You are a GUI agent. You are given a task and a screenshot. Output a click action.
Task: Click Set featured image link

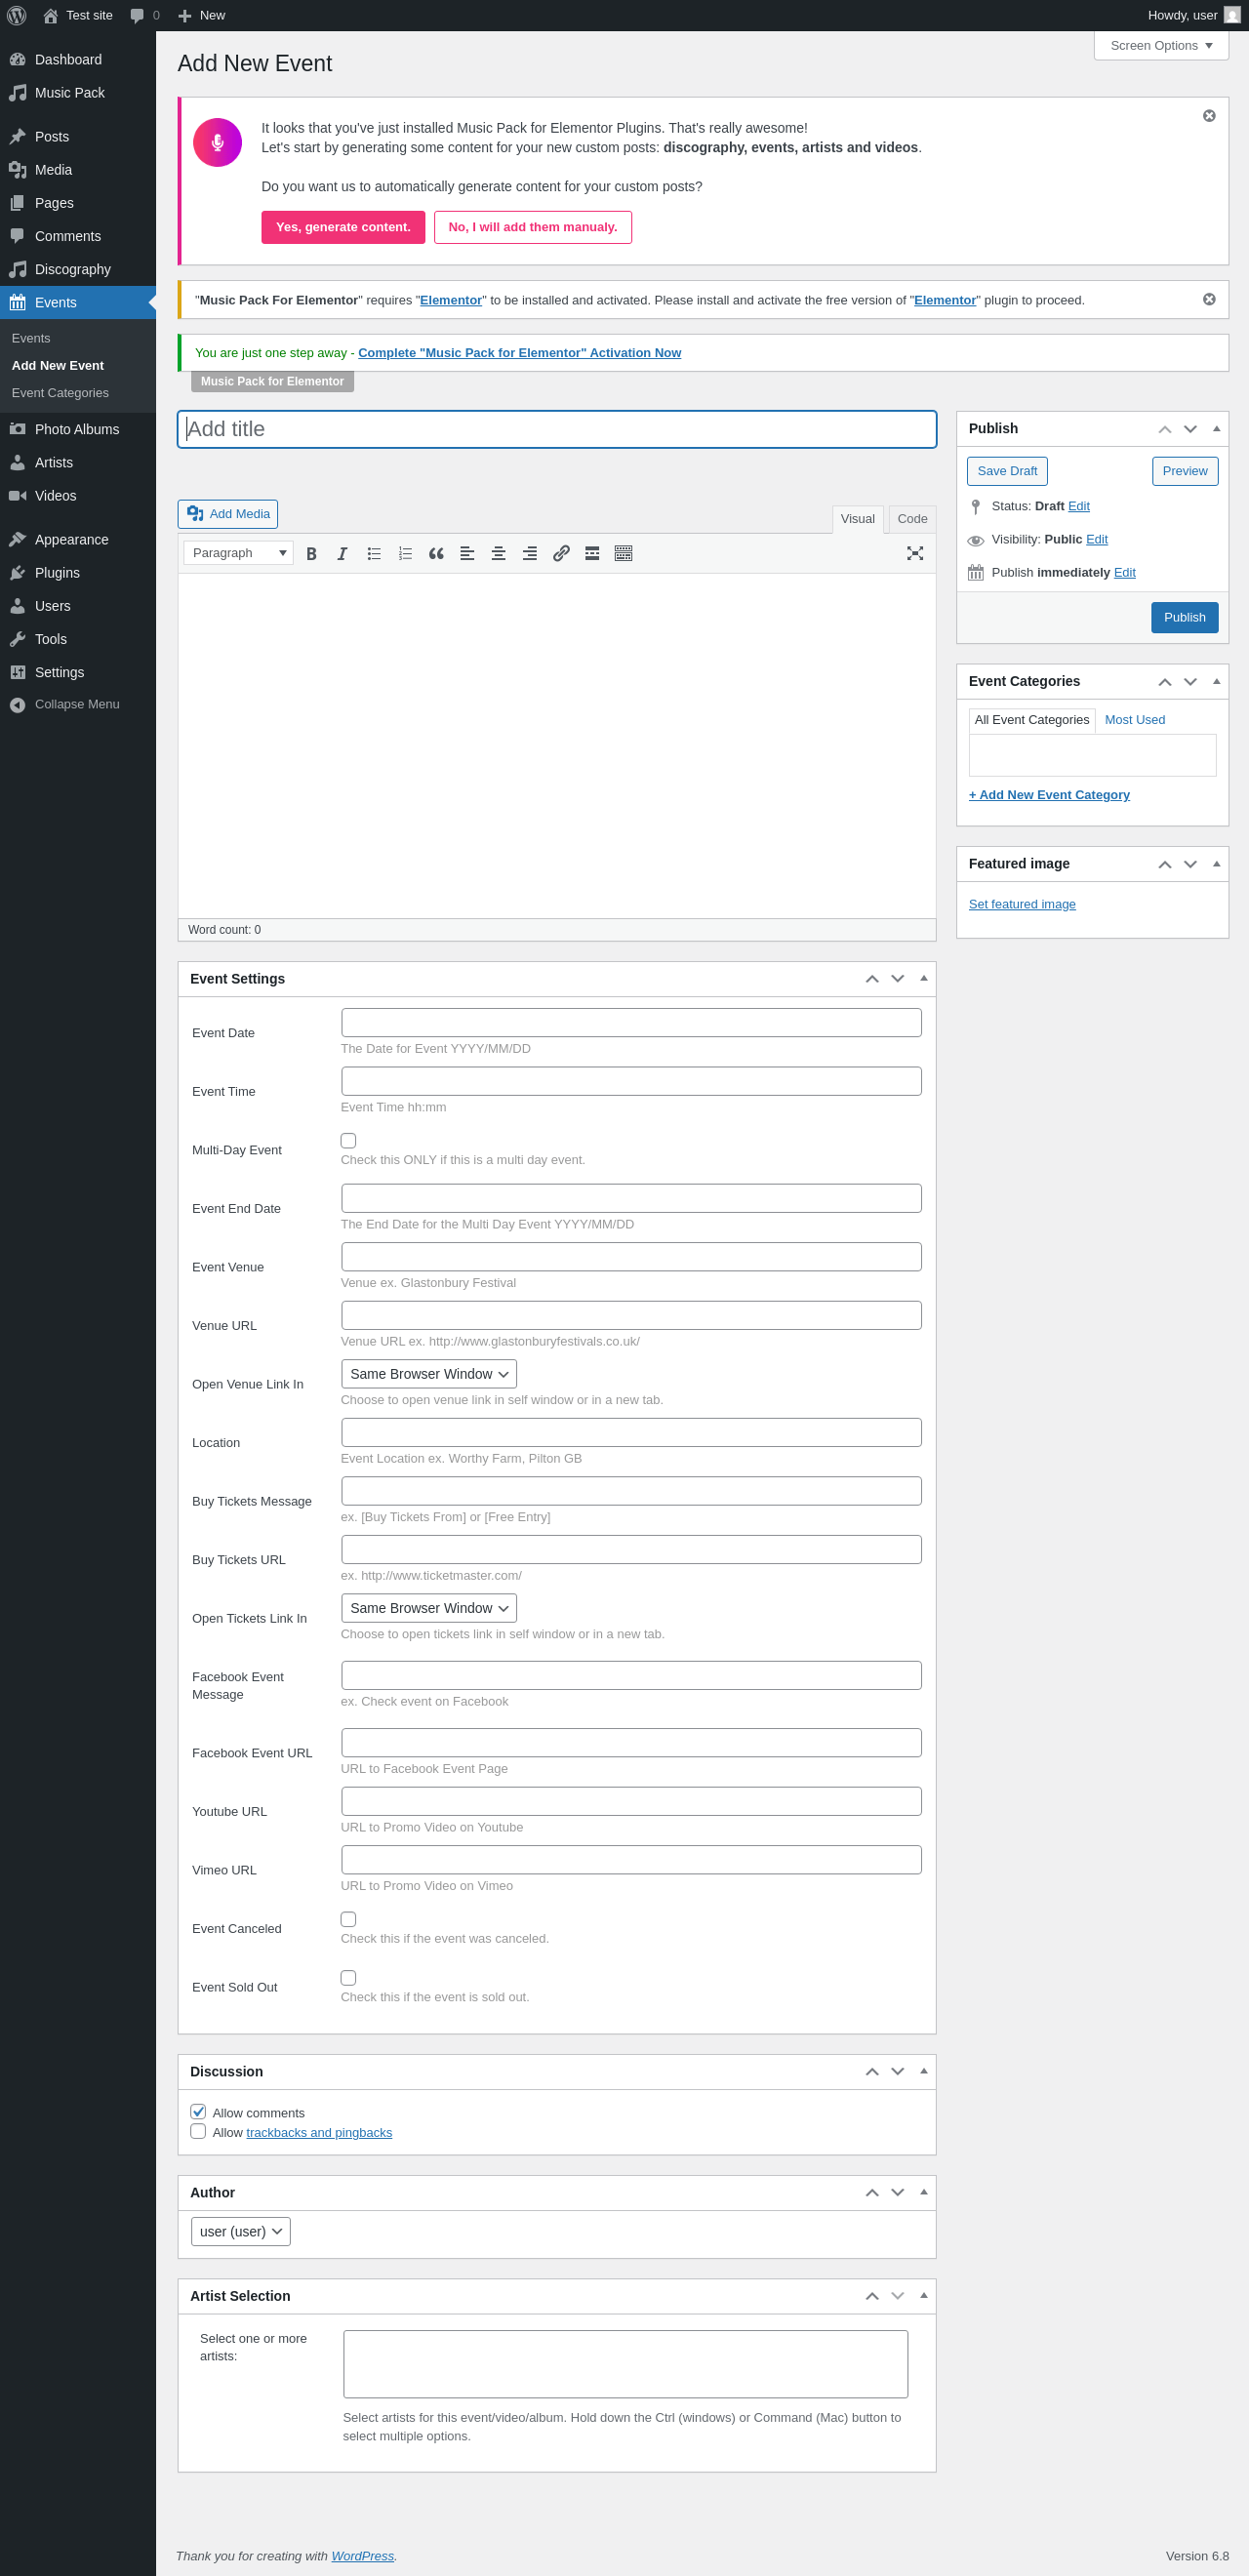click(x=1022, y=904)
